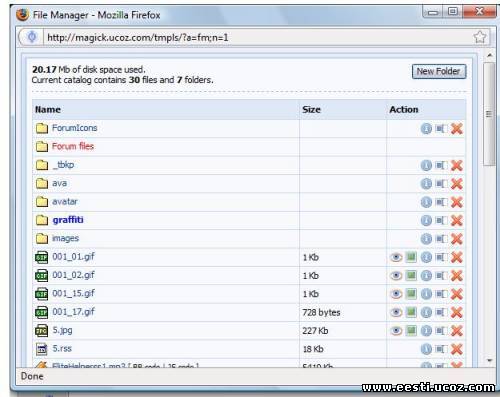
Task: Click the green image icon for 001_01.gif
Action: coord(411,257)
